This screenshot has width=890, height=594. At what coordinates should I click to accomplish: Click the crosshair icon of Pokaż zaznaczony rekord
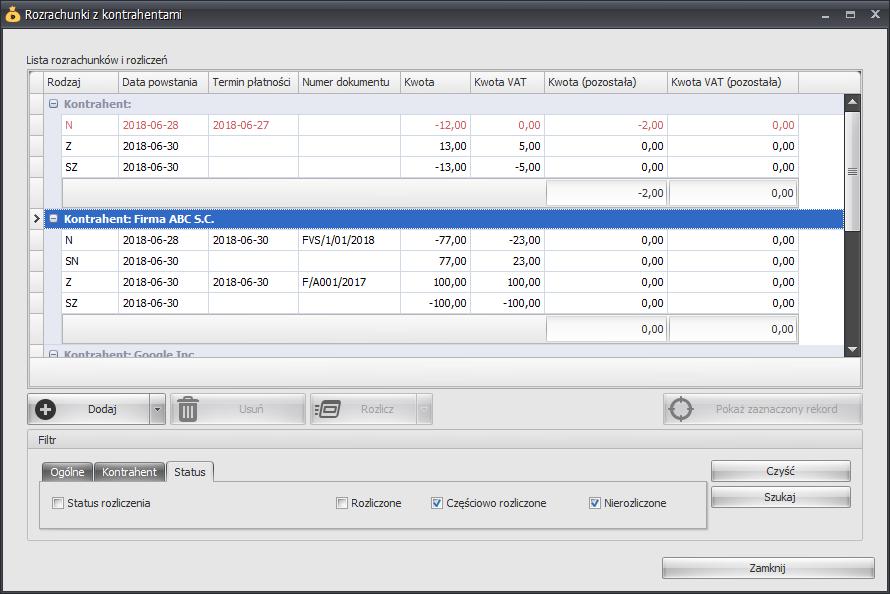pos(681,409)
